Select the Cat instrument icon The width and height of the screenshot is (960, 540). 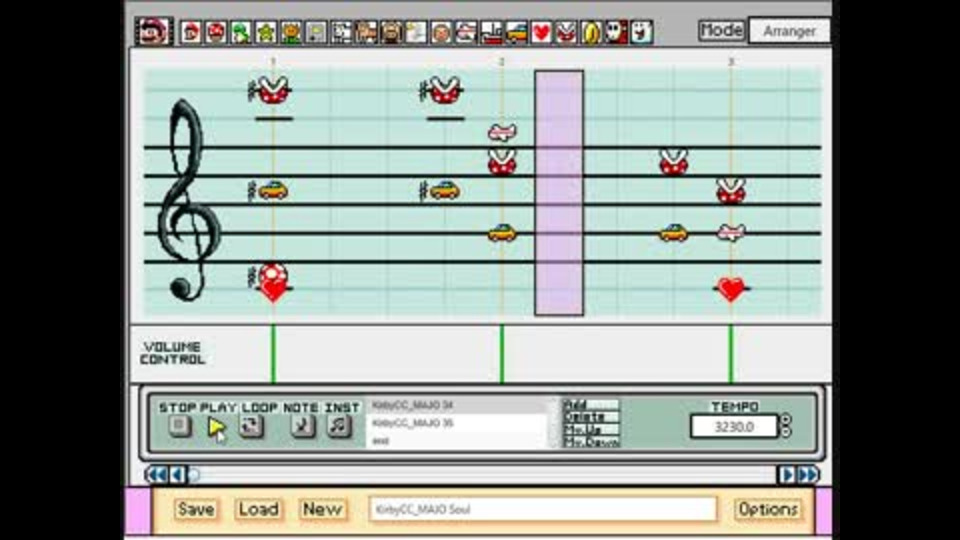[366, 32]
